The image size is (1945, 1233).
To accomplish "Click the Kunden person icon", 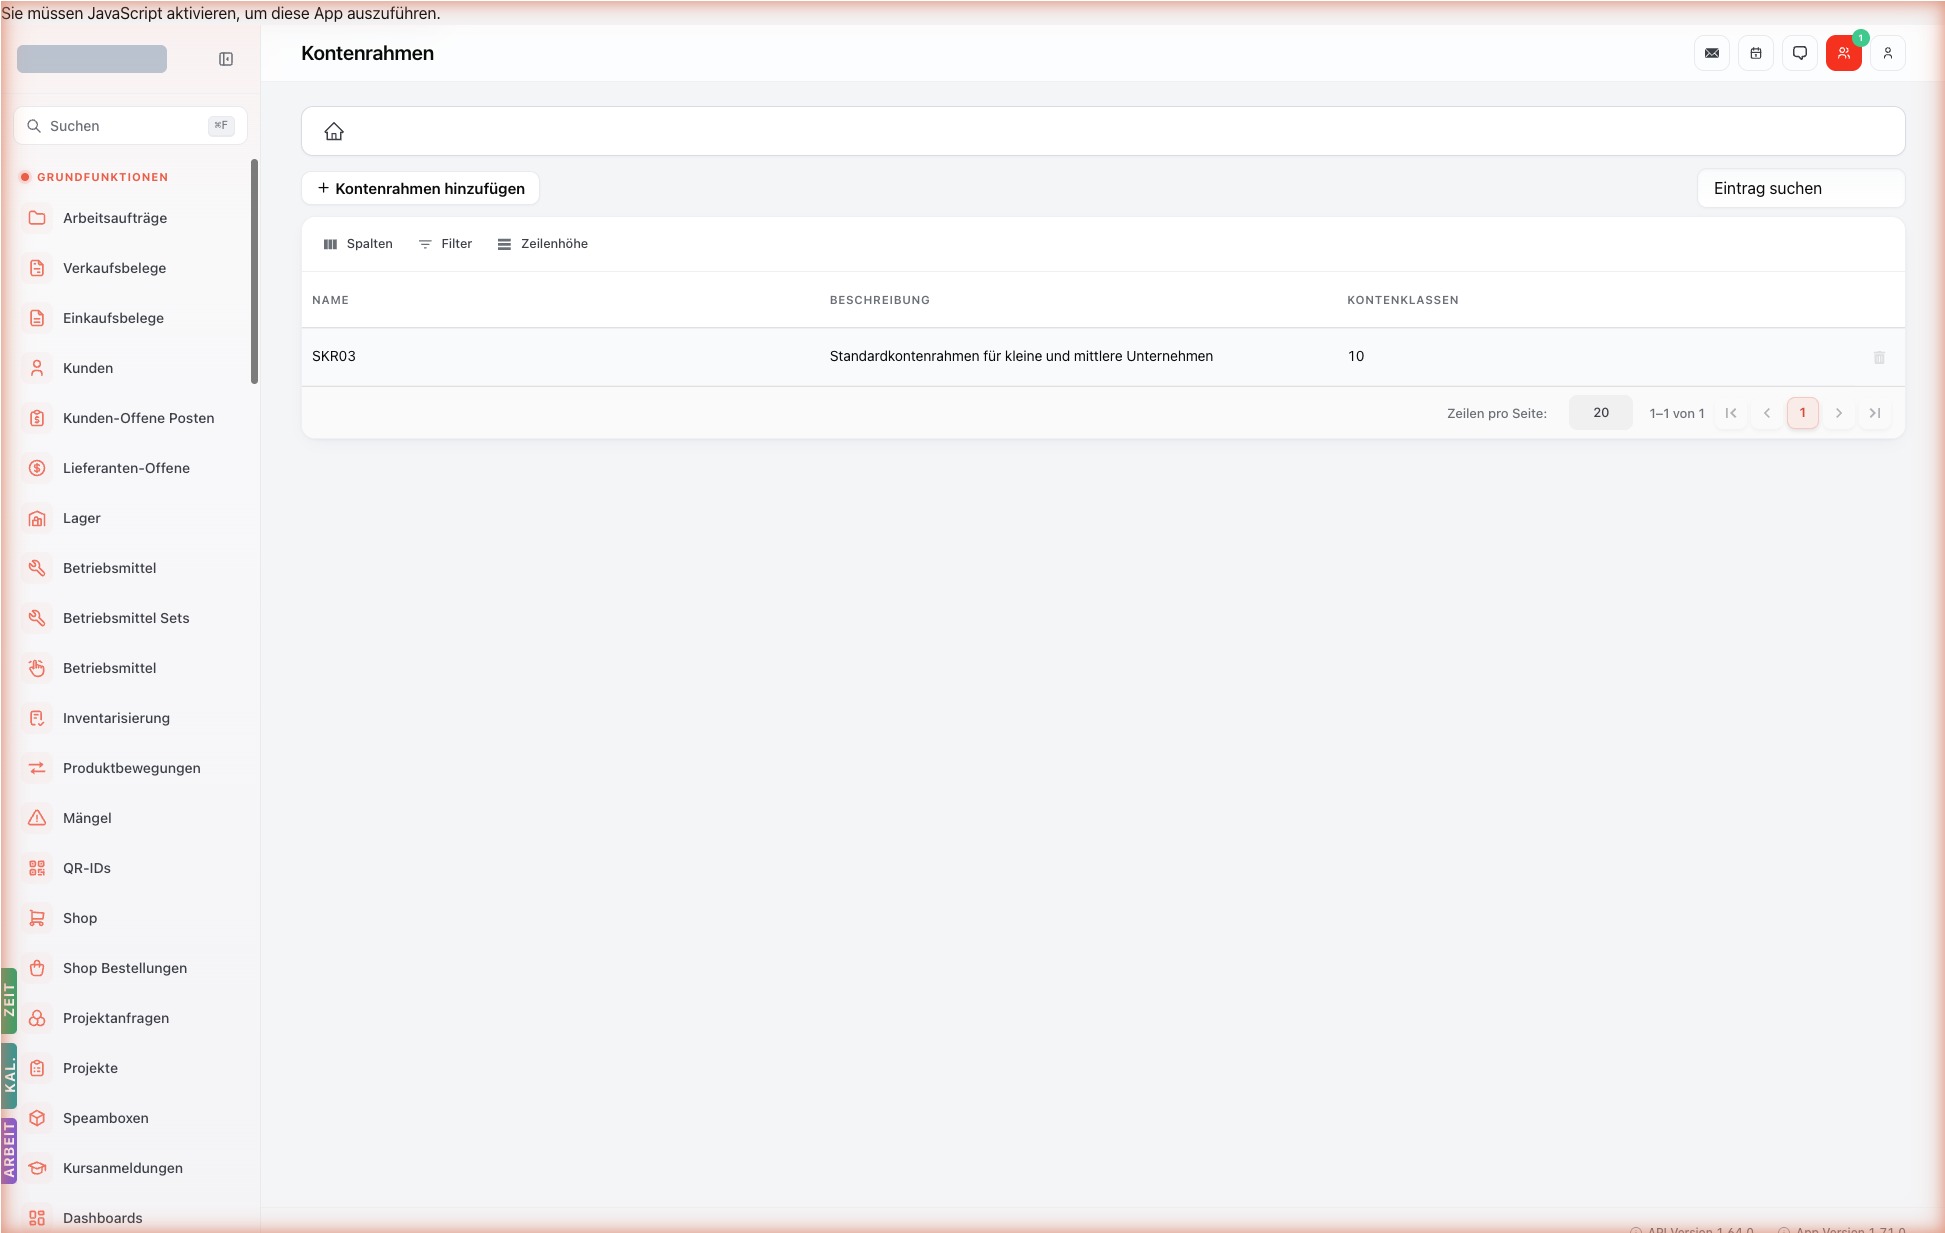I will 37,368.
